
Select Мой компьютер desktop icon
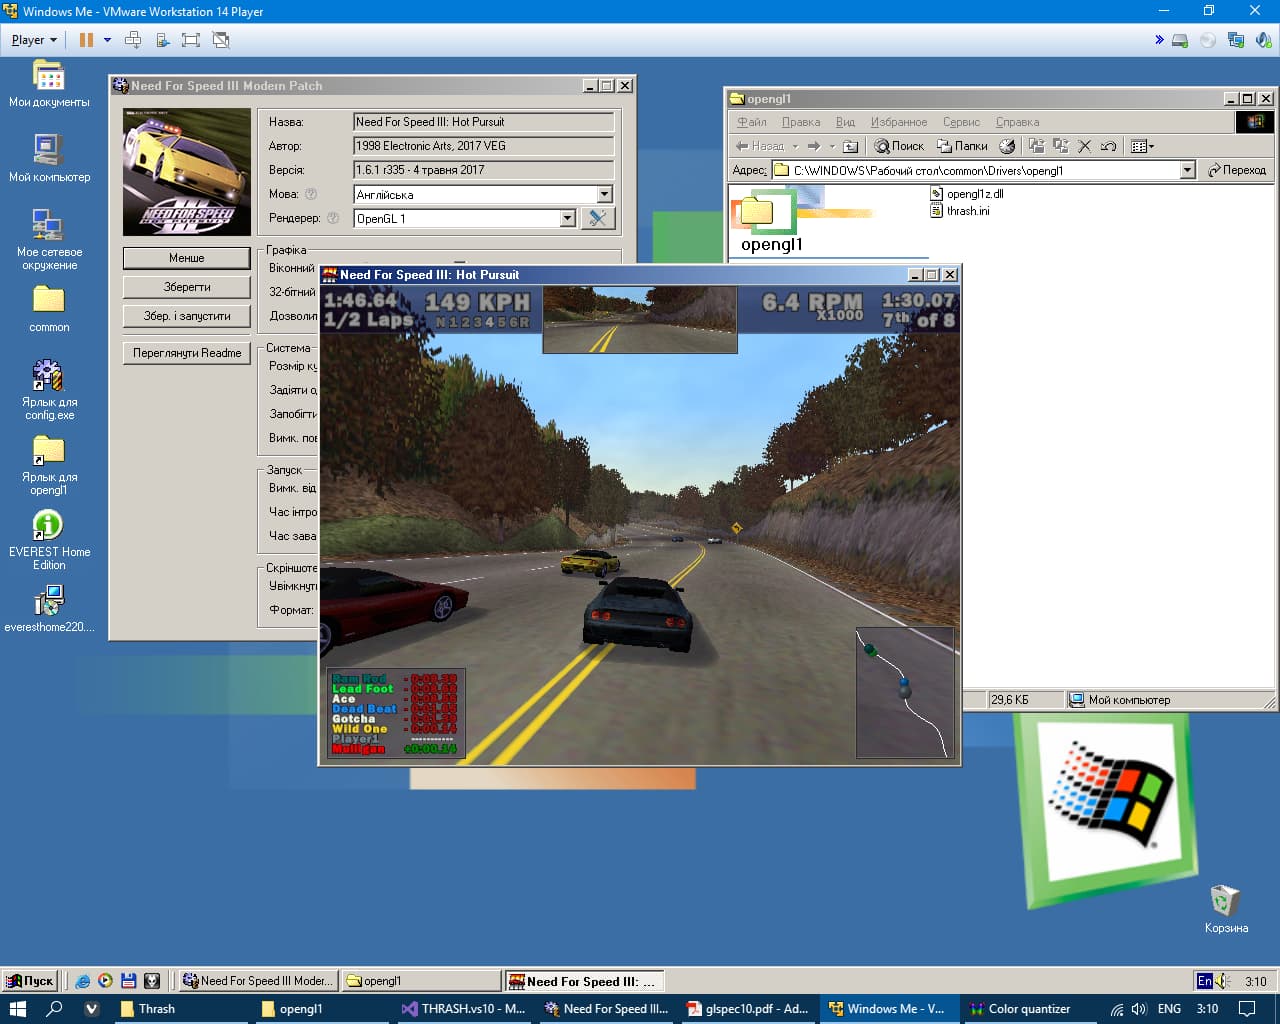coord(49,159)
